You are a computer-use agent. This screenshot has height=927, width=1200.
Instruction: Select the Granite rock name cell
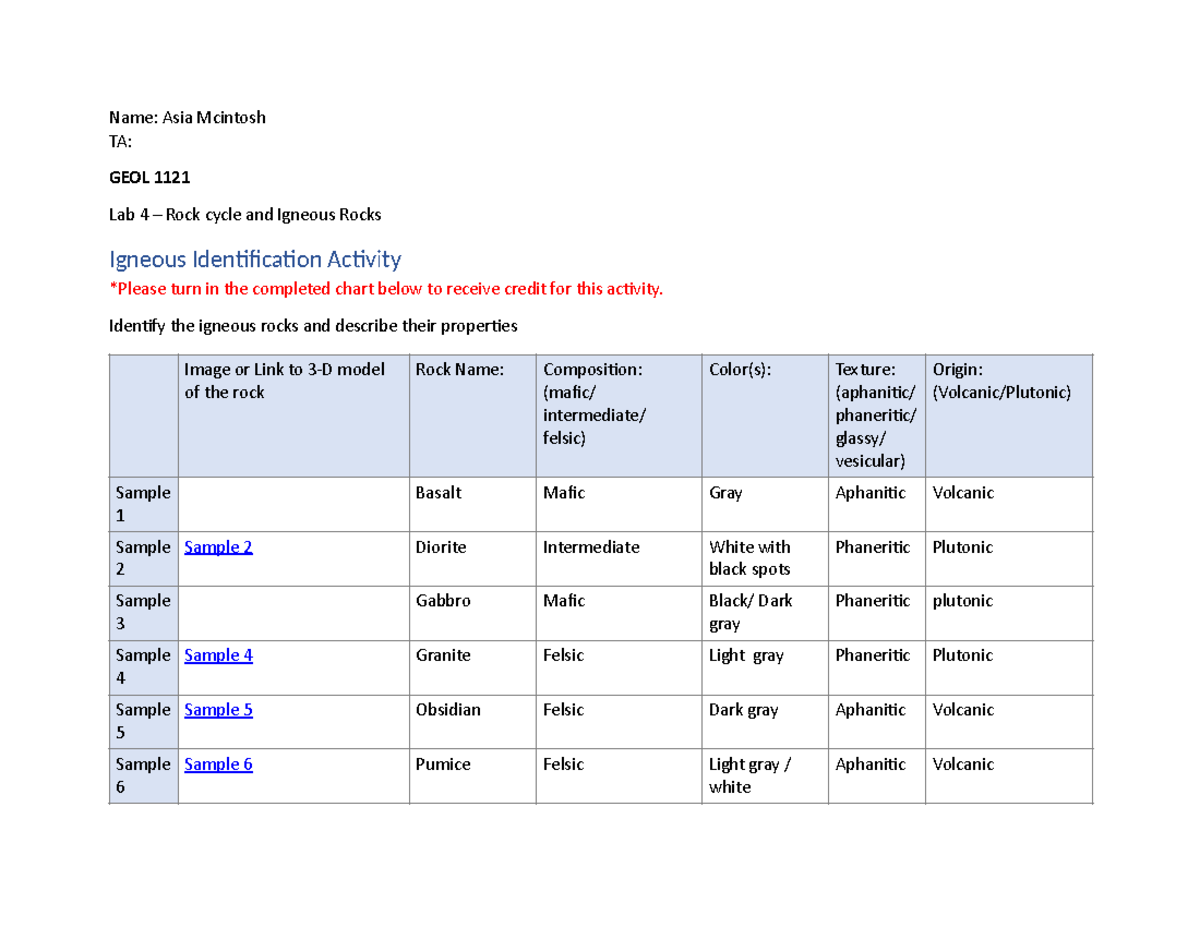pyautogui.click(x=473, y=666)
